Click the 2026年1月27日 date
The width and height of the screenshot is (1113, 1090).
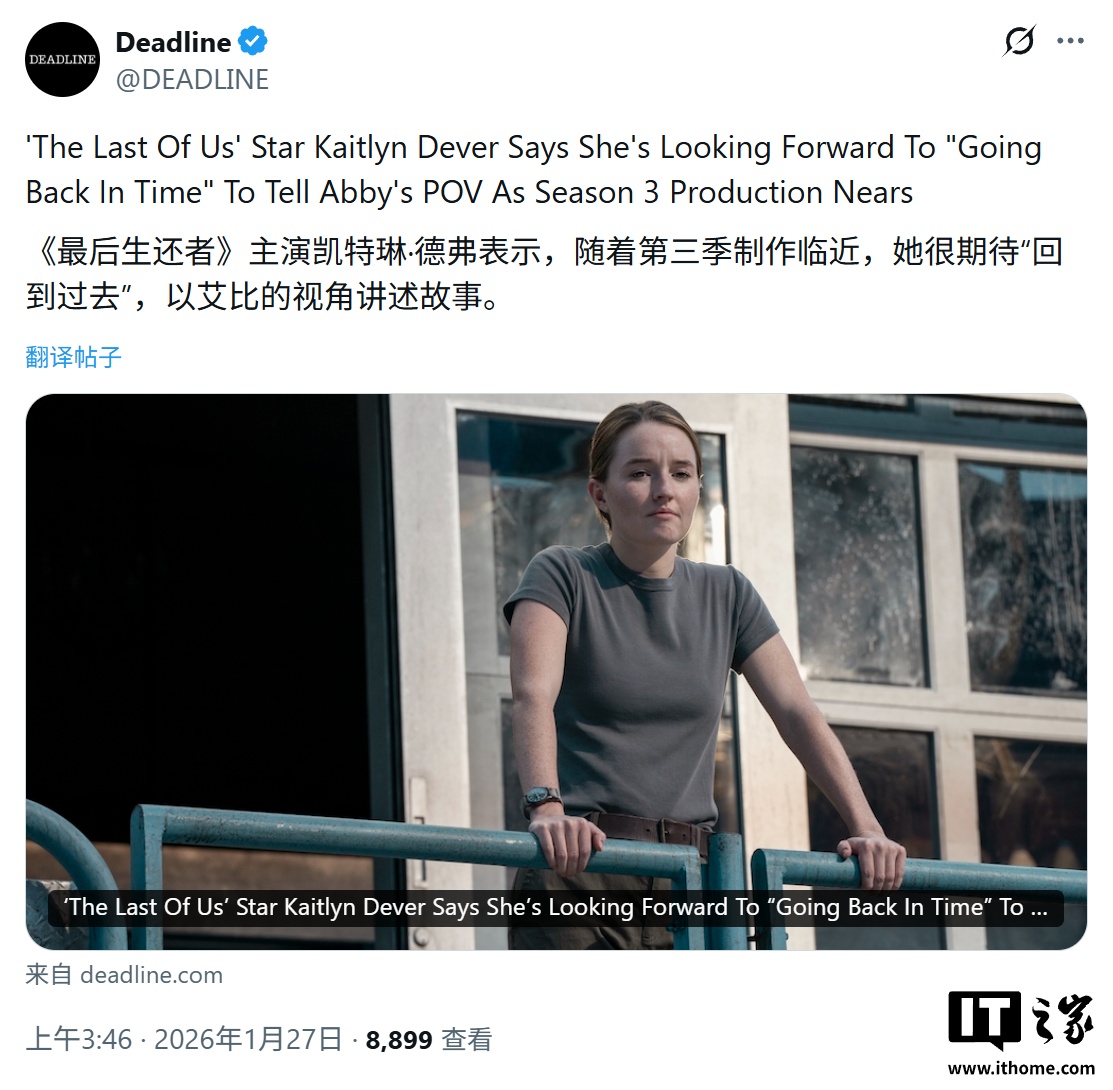pyautogui.click(x=248, y=1040)
